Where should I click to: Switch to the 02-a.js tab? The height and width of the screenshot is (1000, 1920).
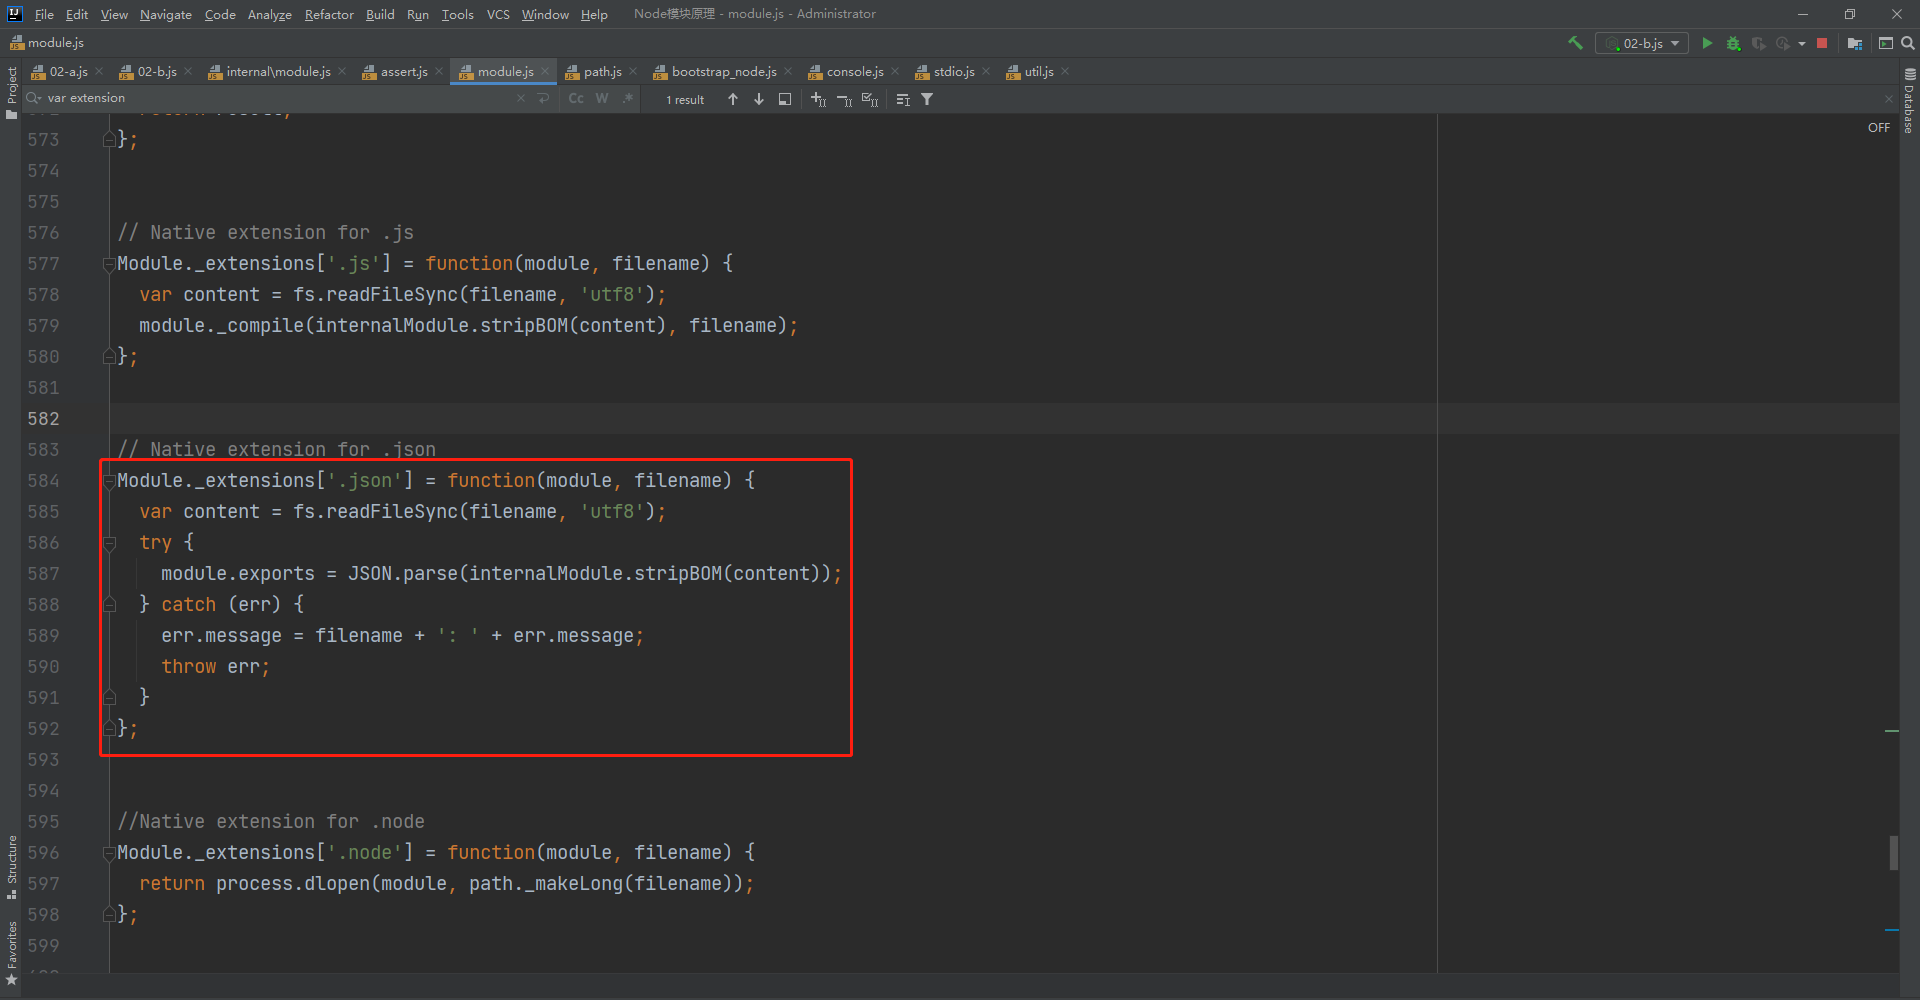69,72
